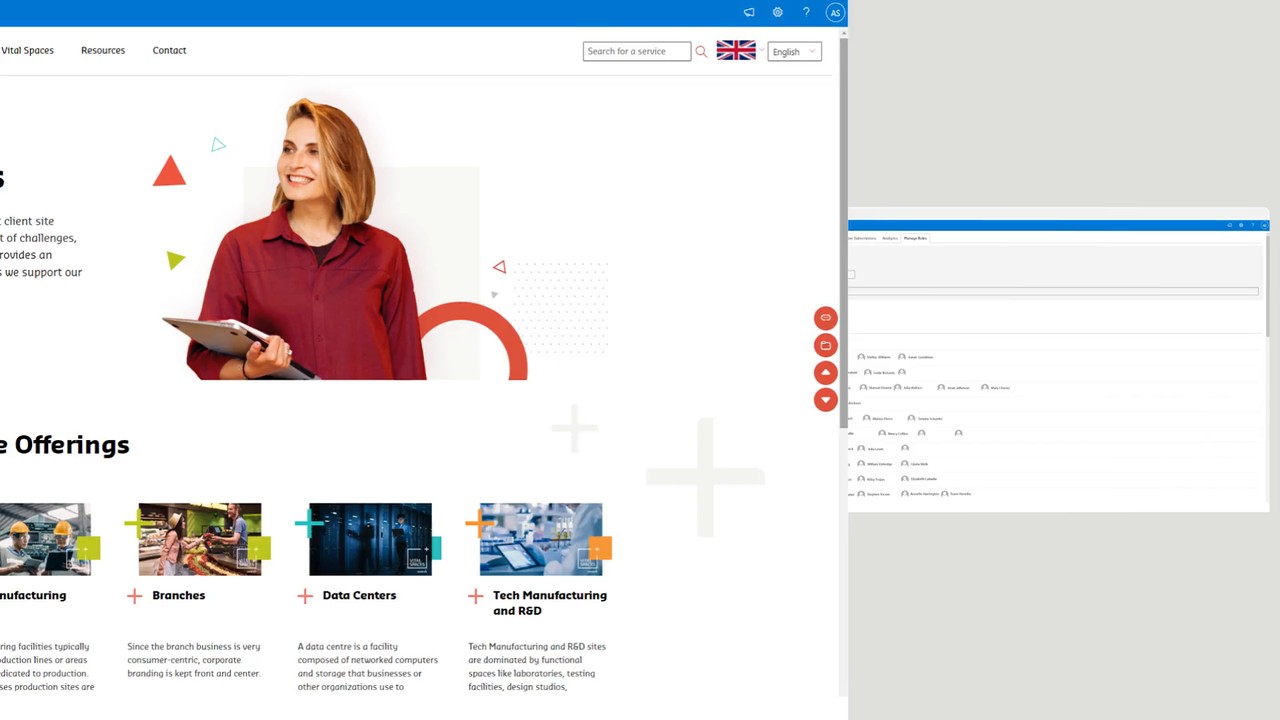Open the announcements megaphone icon

(x=749, y=12)
